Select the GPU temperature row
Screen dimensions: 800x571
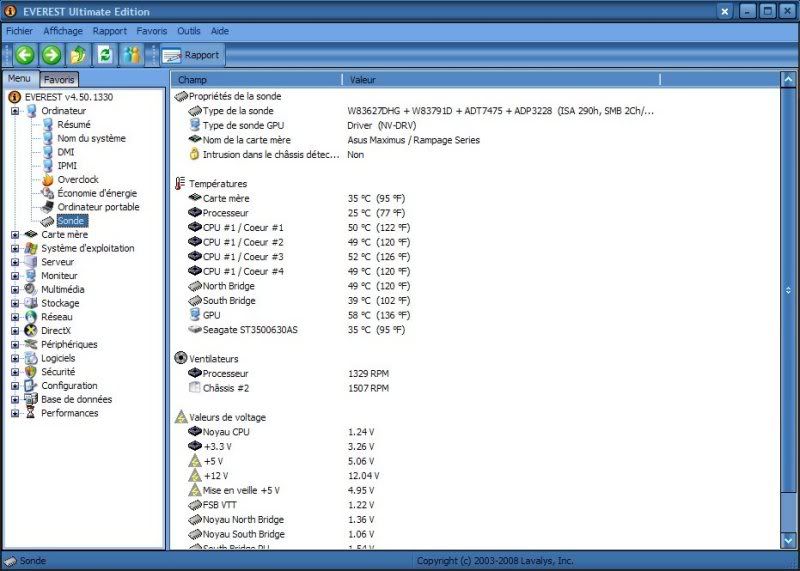click(x=211, y=314)
